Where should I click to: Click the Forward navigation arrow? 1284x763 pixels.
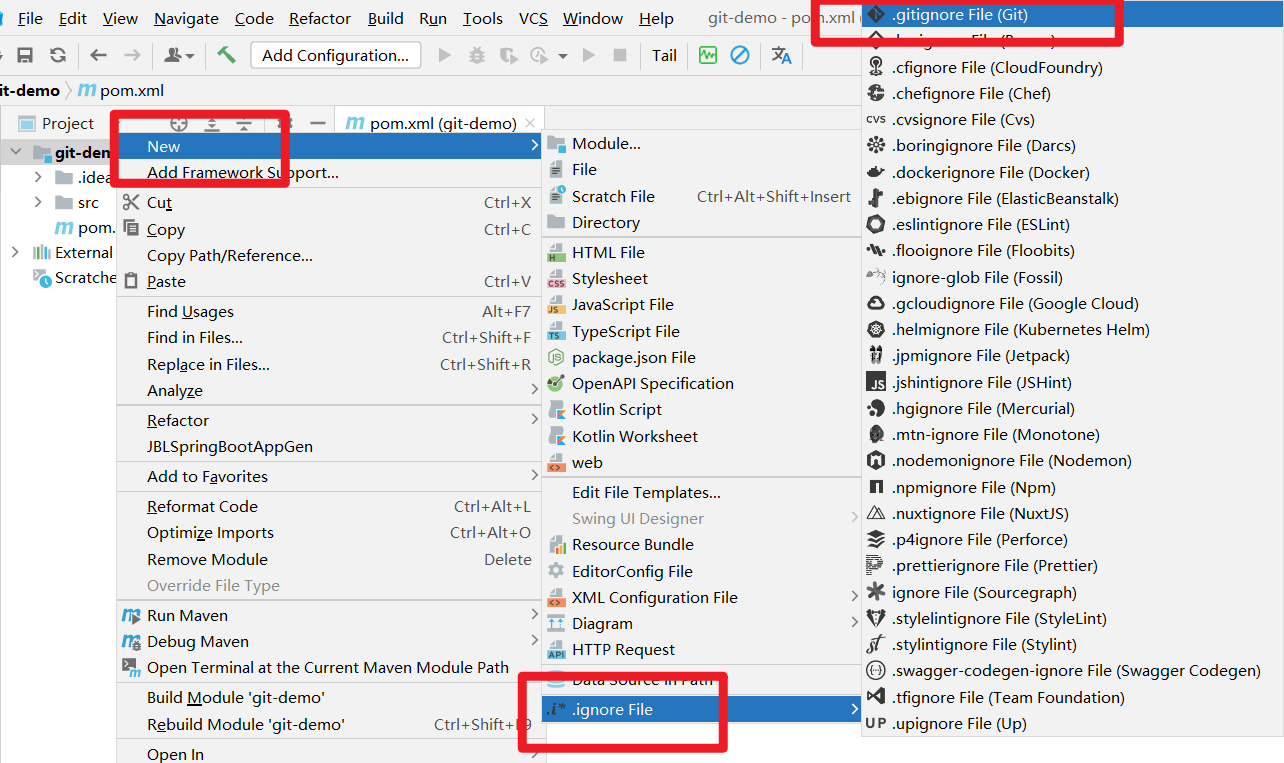click(132, 56)
